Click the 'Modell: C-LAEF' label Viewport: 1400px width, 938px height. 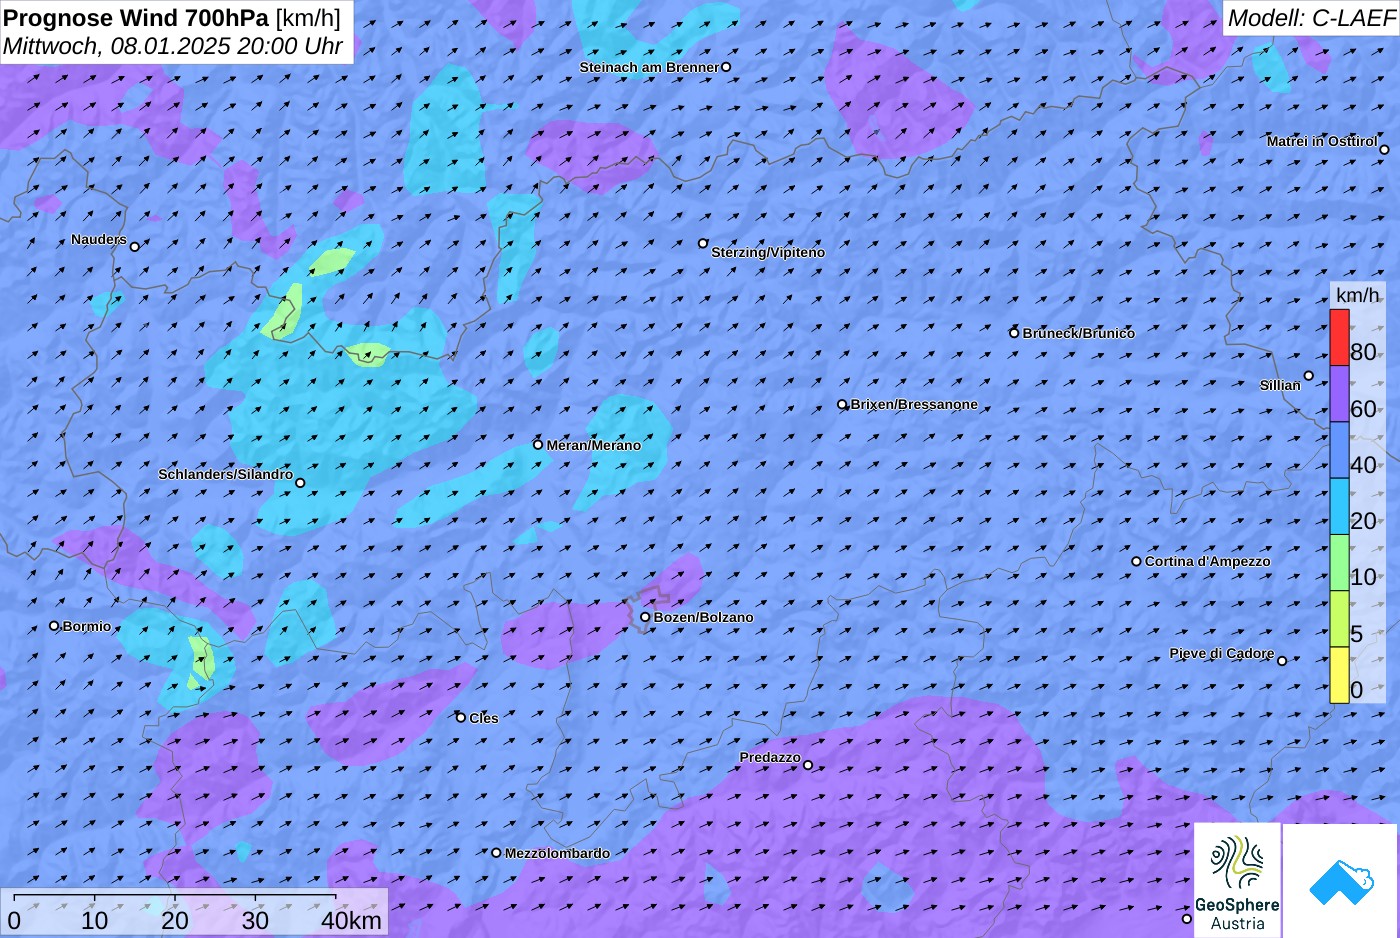[x=1311, y=18]
